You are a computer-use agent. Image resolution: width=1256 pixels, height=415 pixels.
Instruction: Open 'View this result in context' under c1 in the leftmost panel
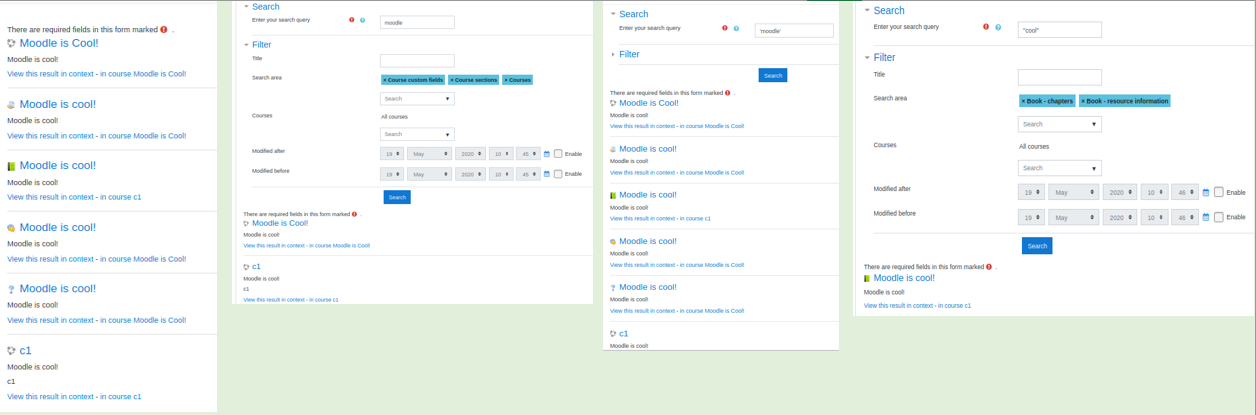pos(50,397)
